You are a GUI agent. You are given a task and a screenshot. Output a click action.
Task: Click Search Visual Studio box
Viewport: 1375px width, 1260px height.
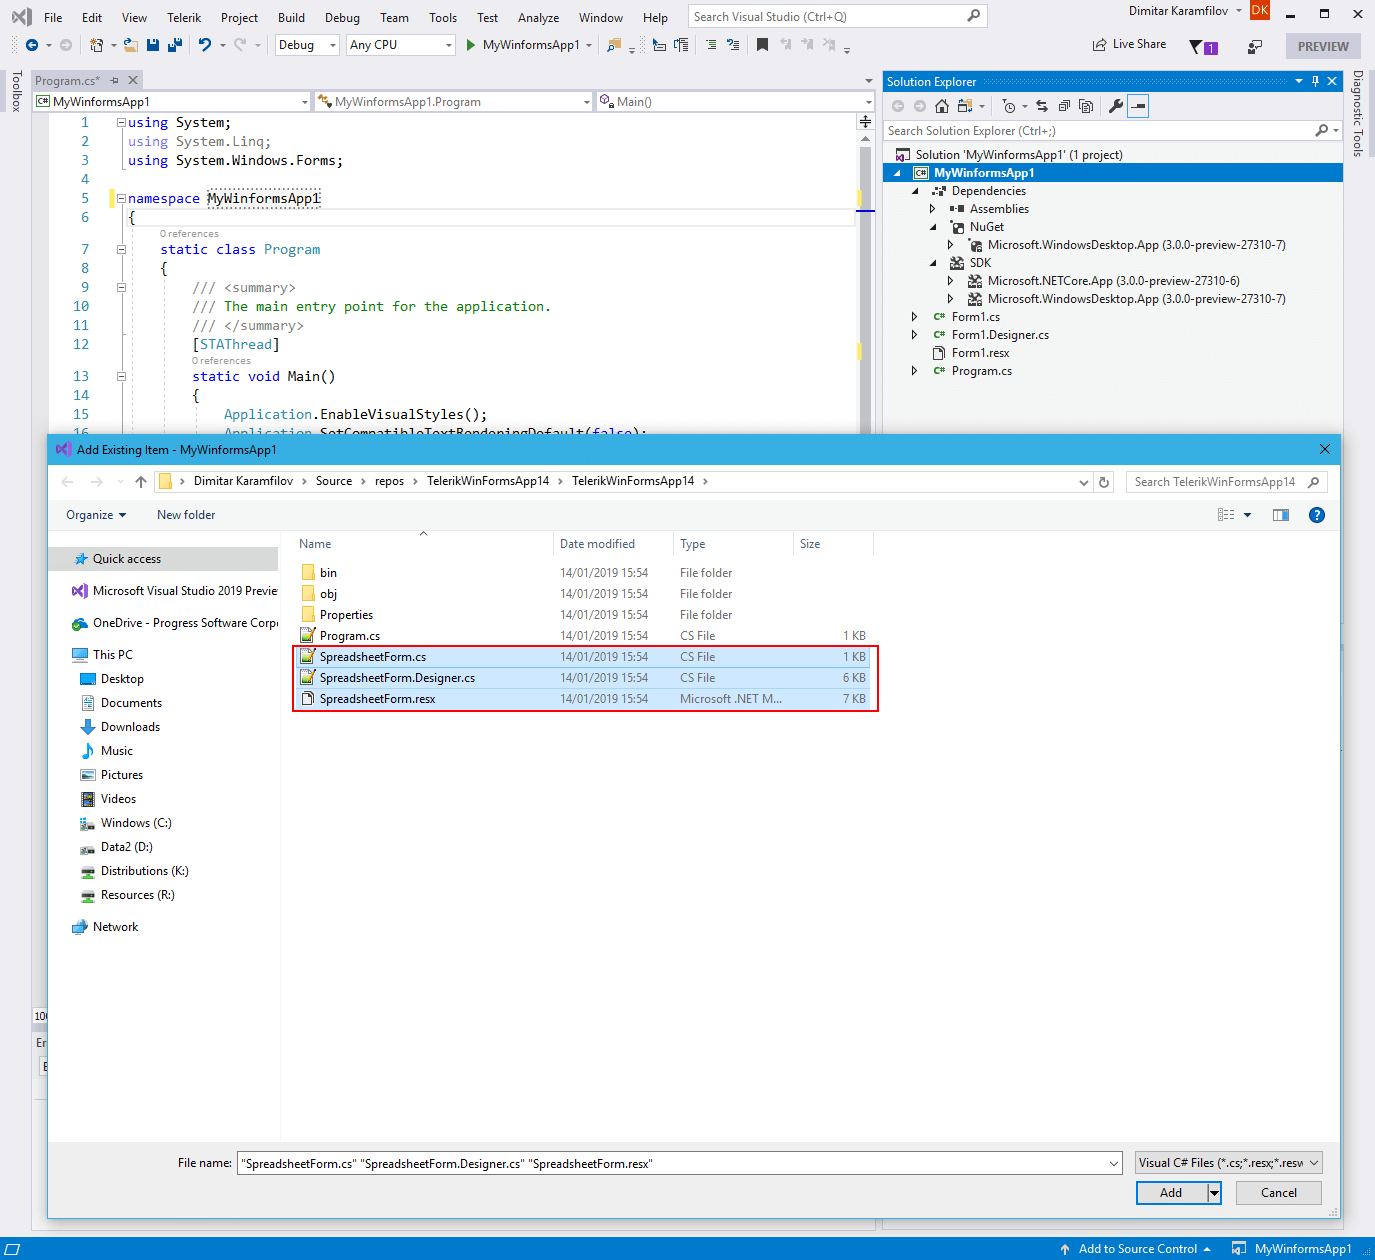(x=837, y=17)
